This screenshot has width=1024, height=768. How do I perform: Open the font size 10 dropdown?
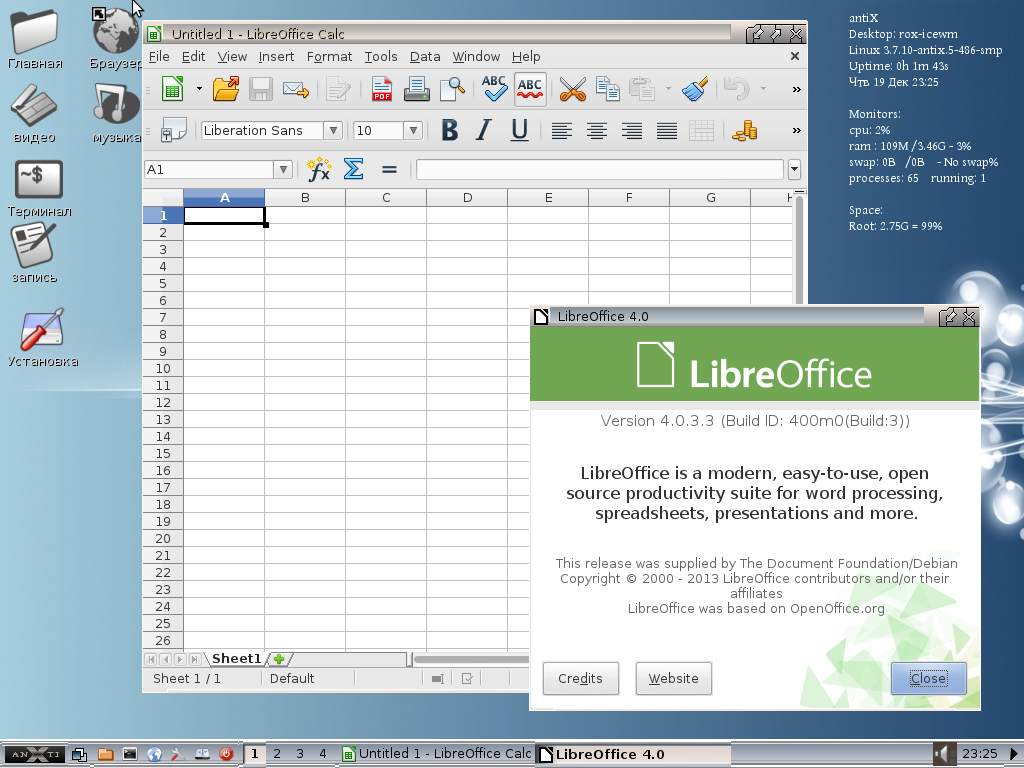point(413,131)
